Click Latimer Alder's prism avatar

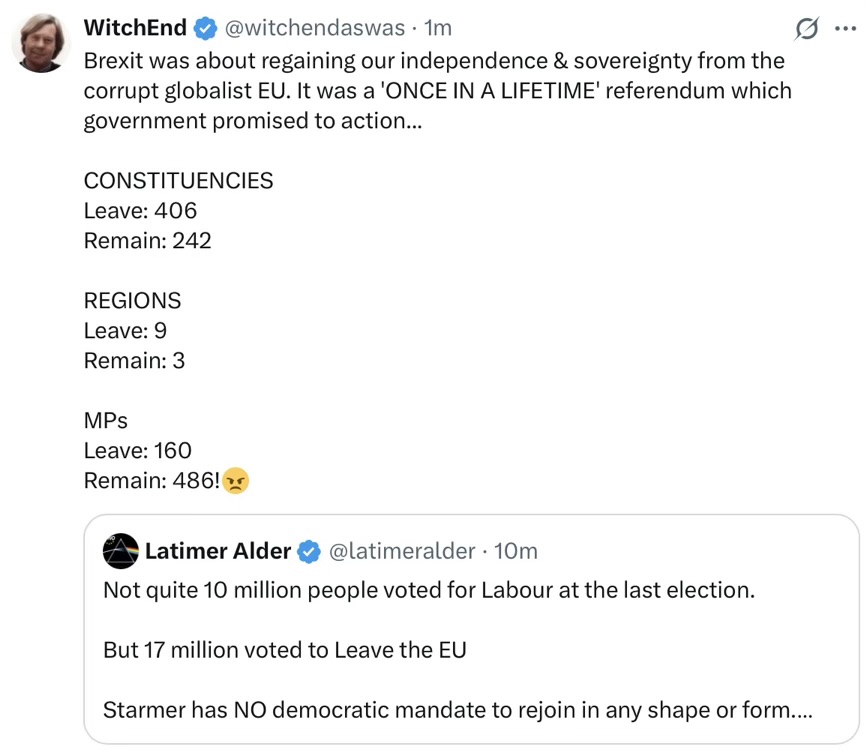pyautogui.click(x=121, y=551)
